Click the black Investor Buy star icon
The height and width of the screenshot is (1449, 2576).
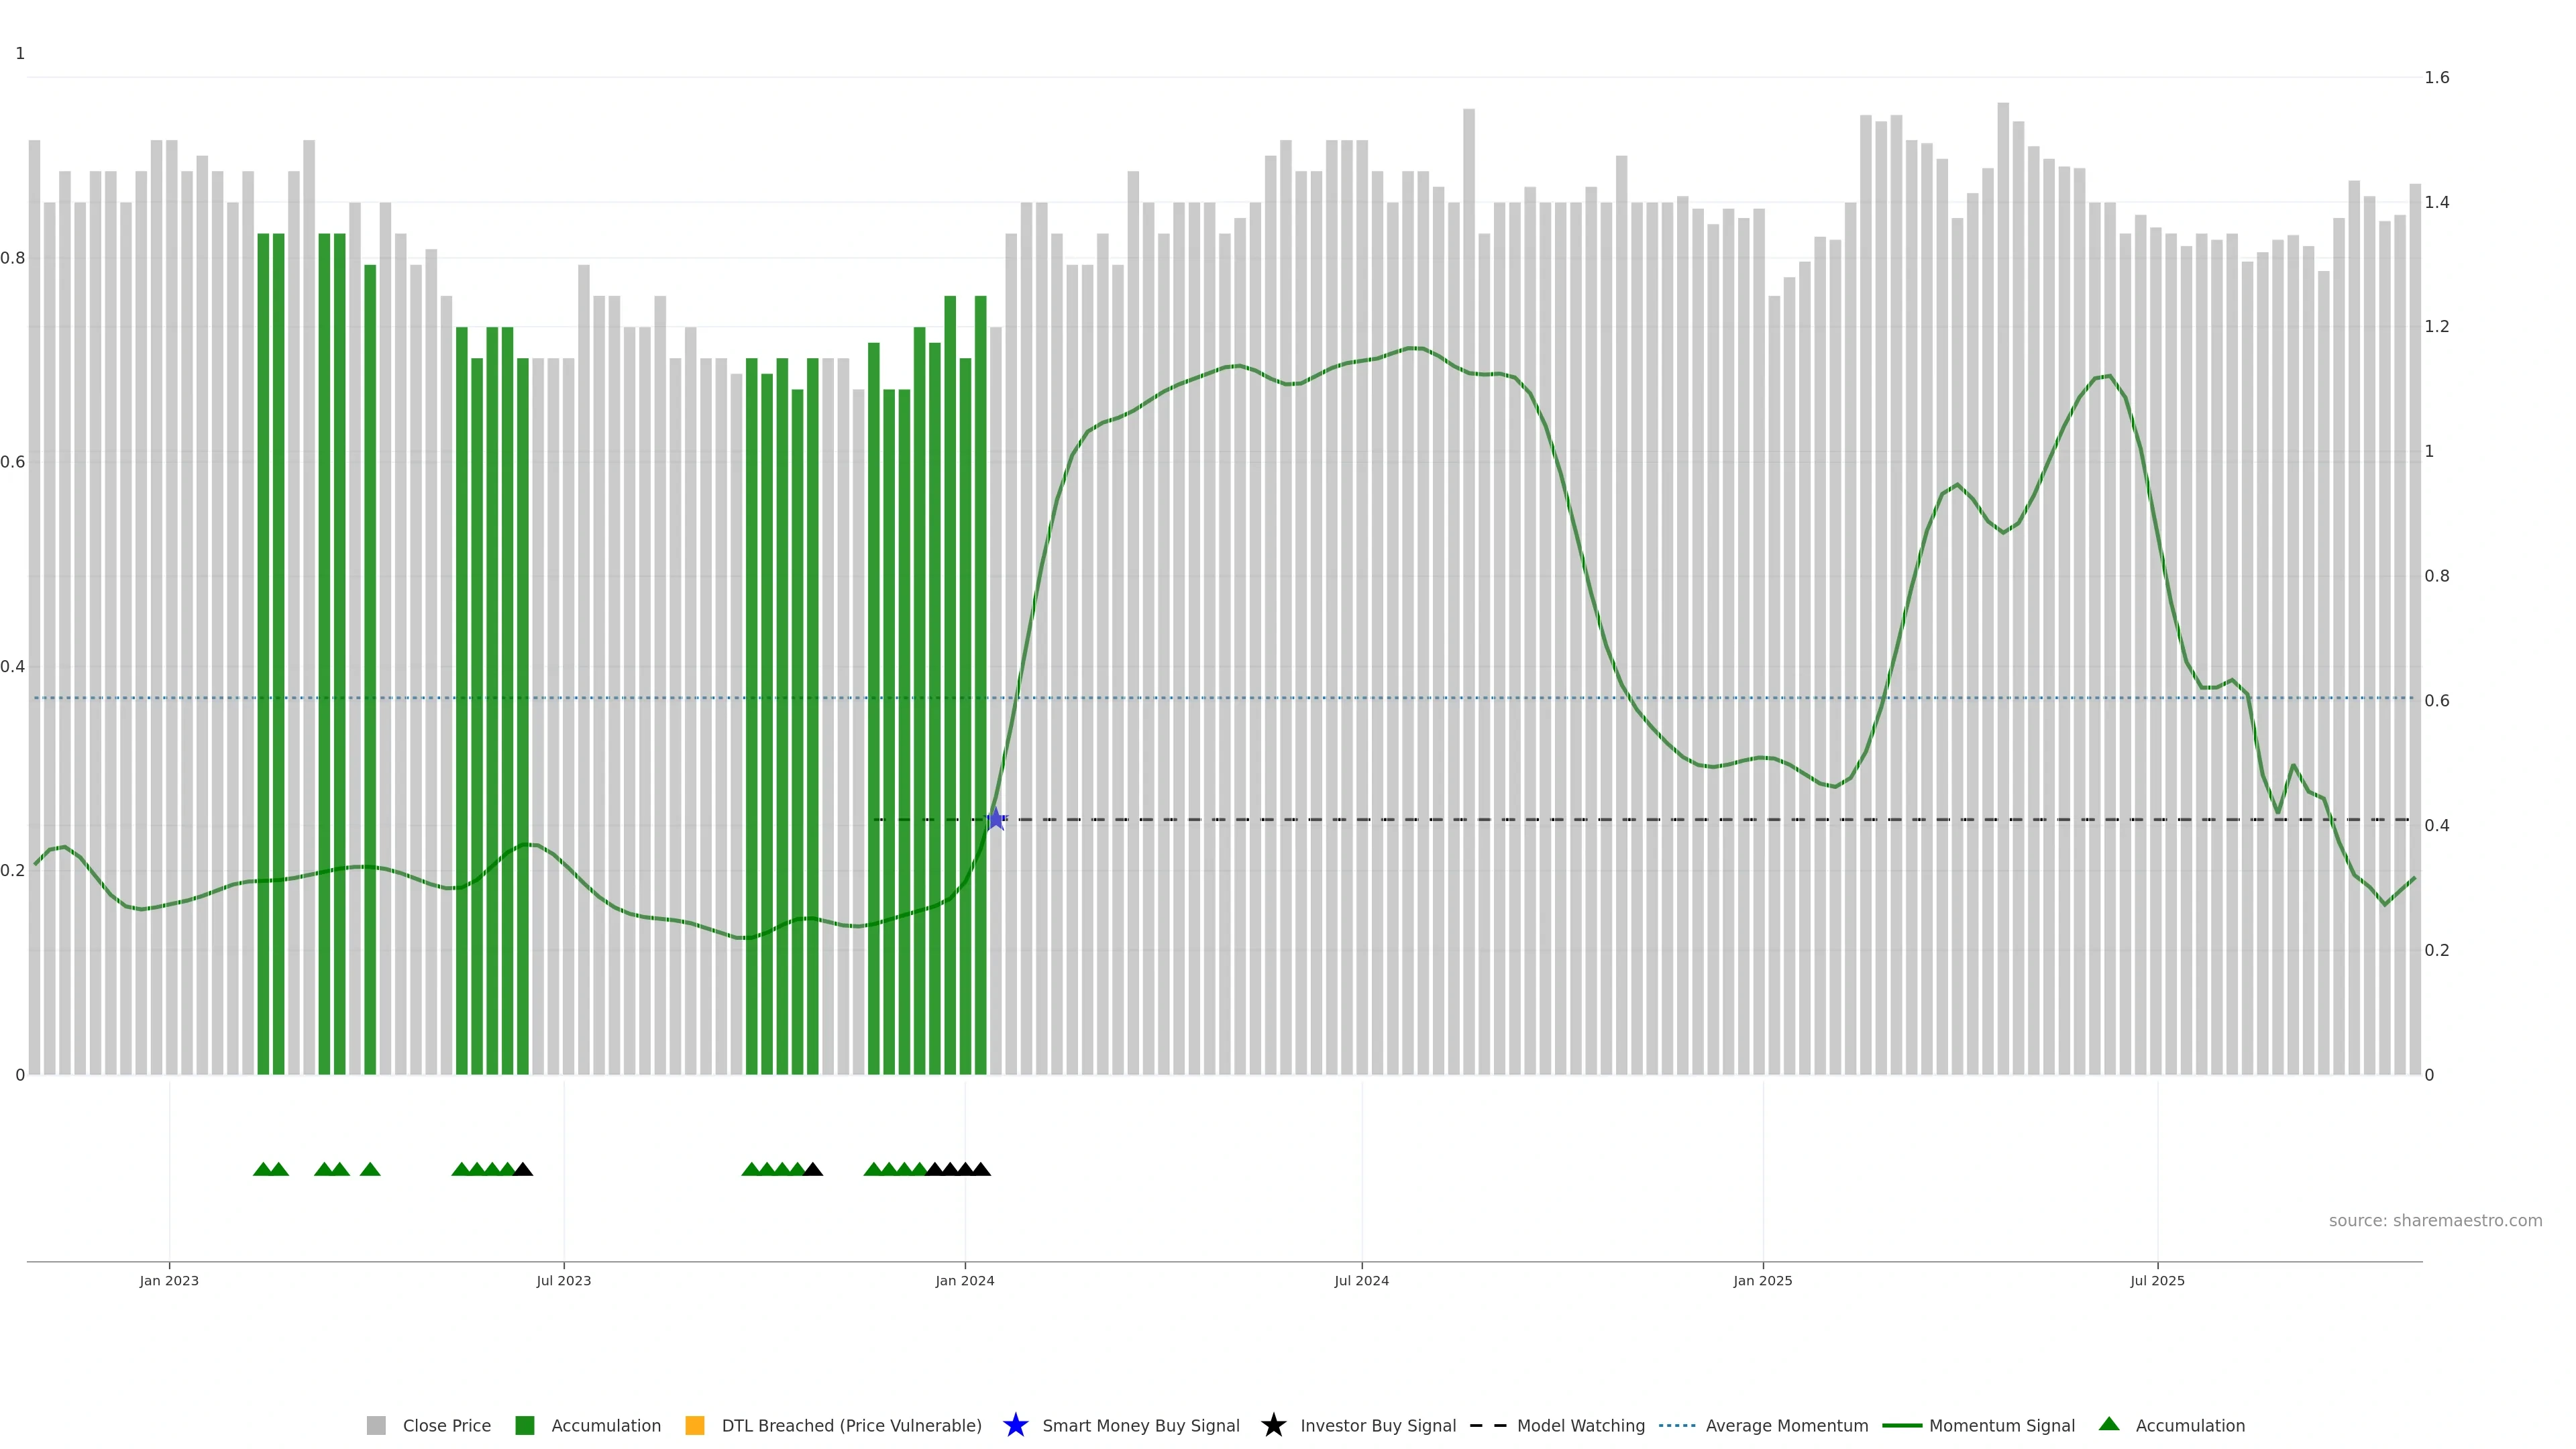click(x=1273, y=1425)
